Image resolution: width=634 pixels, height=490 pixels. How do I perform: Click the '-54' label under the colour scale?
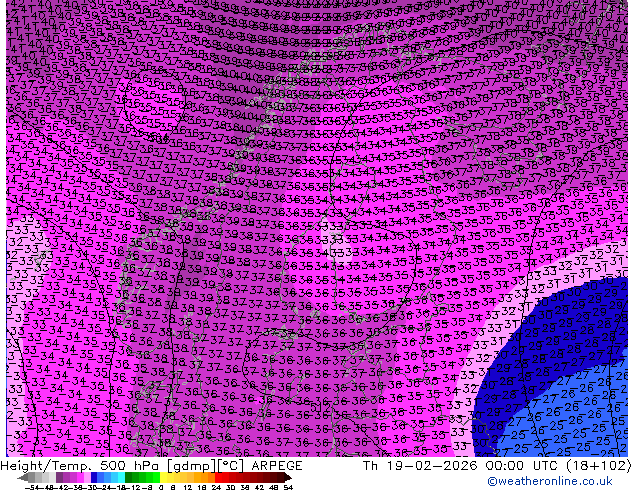pyautogui.click(x=32, y=487)
